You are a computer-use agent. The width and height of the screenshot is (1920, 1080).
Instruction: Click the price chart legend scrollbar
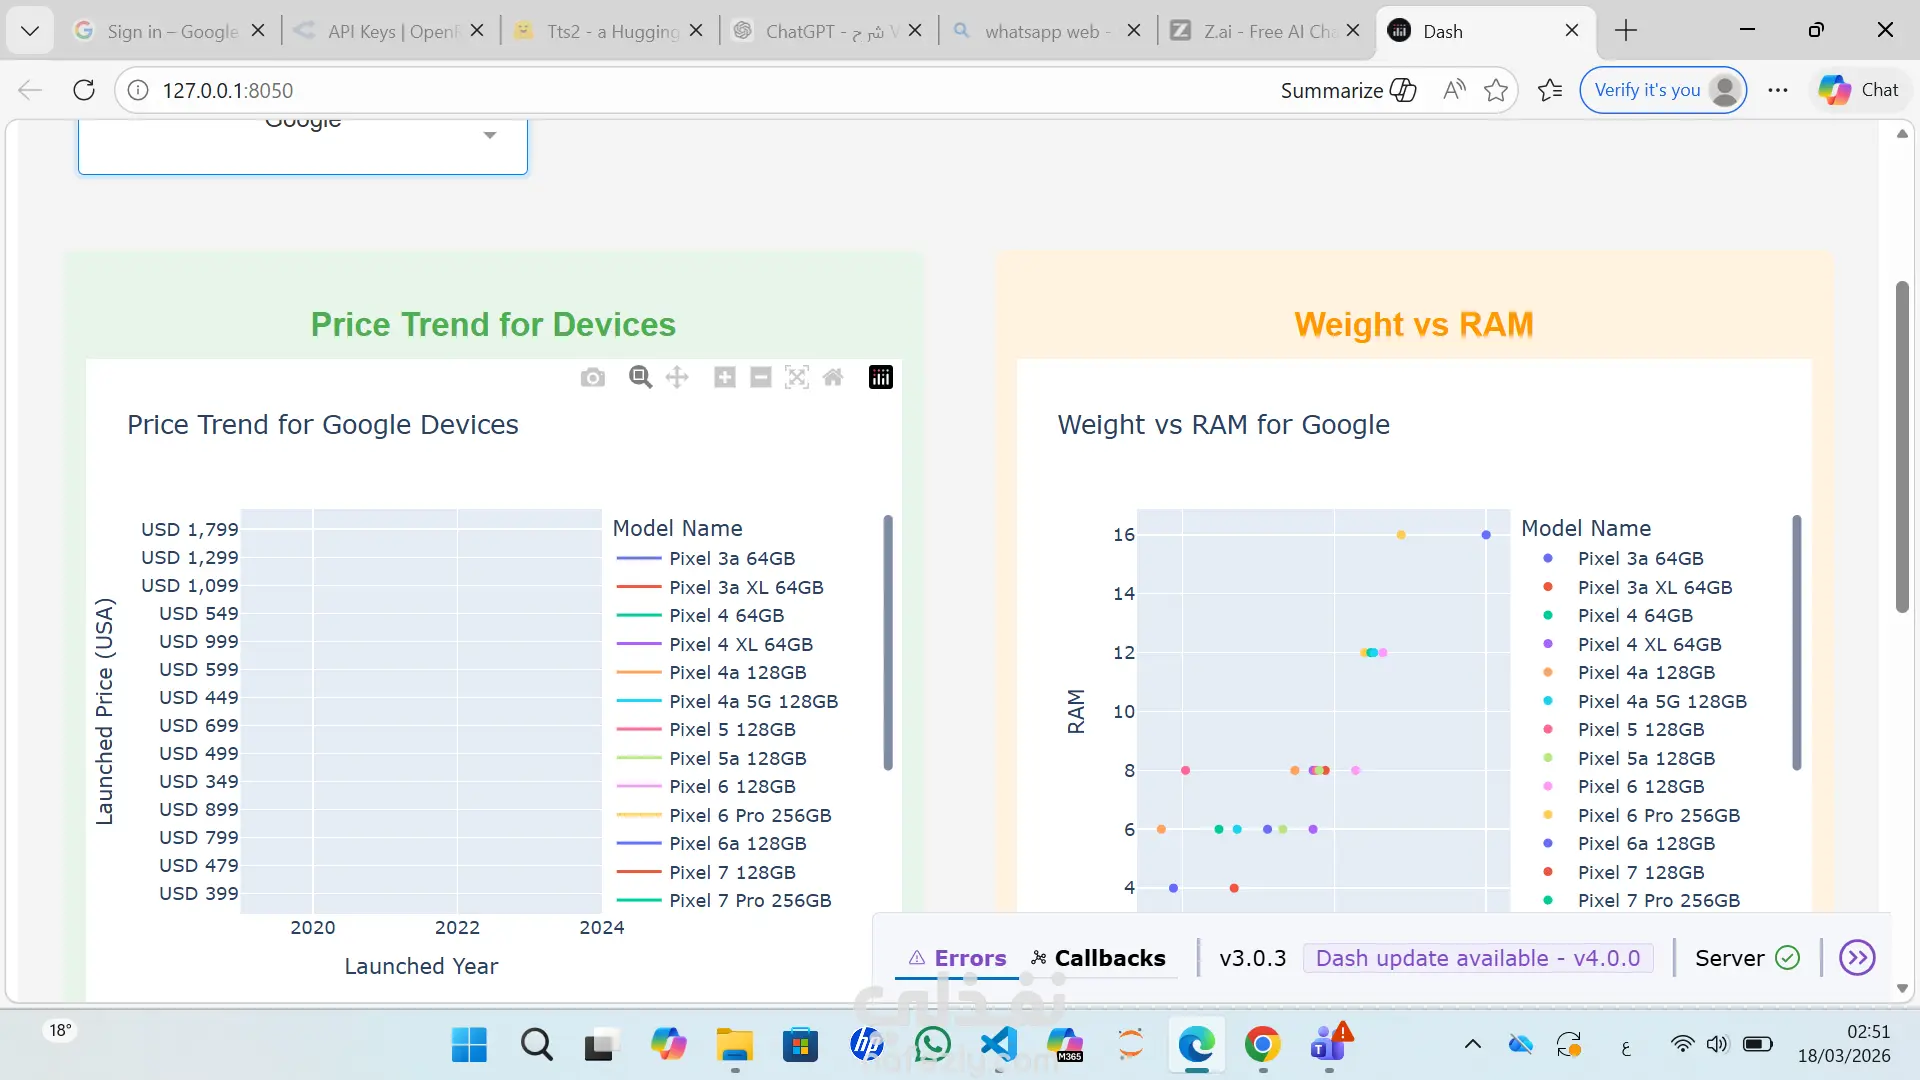pyautogui.click(x=888, y=642)
